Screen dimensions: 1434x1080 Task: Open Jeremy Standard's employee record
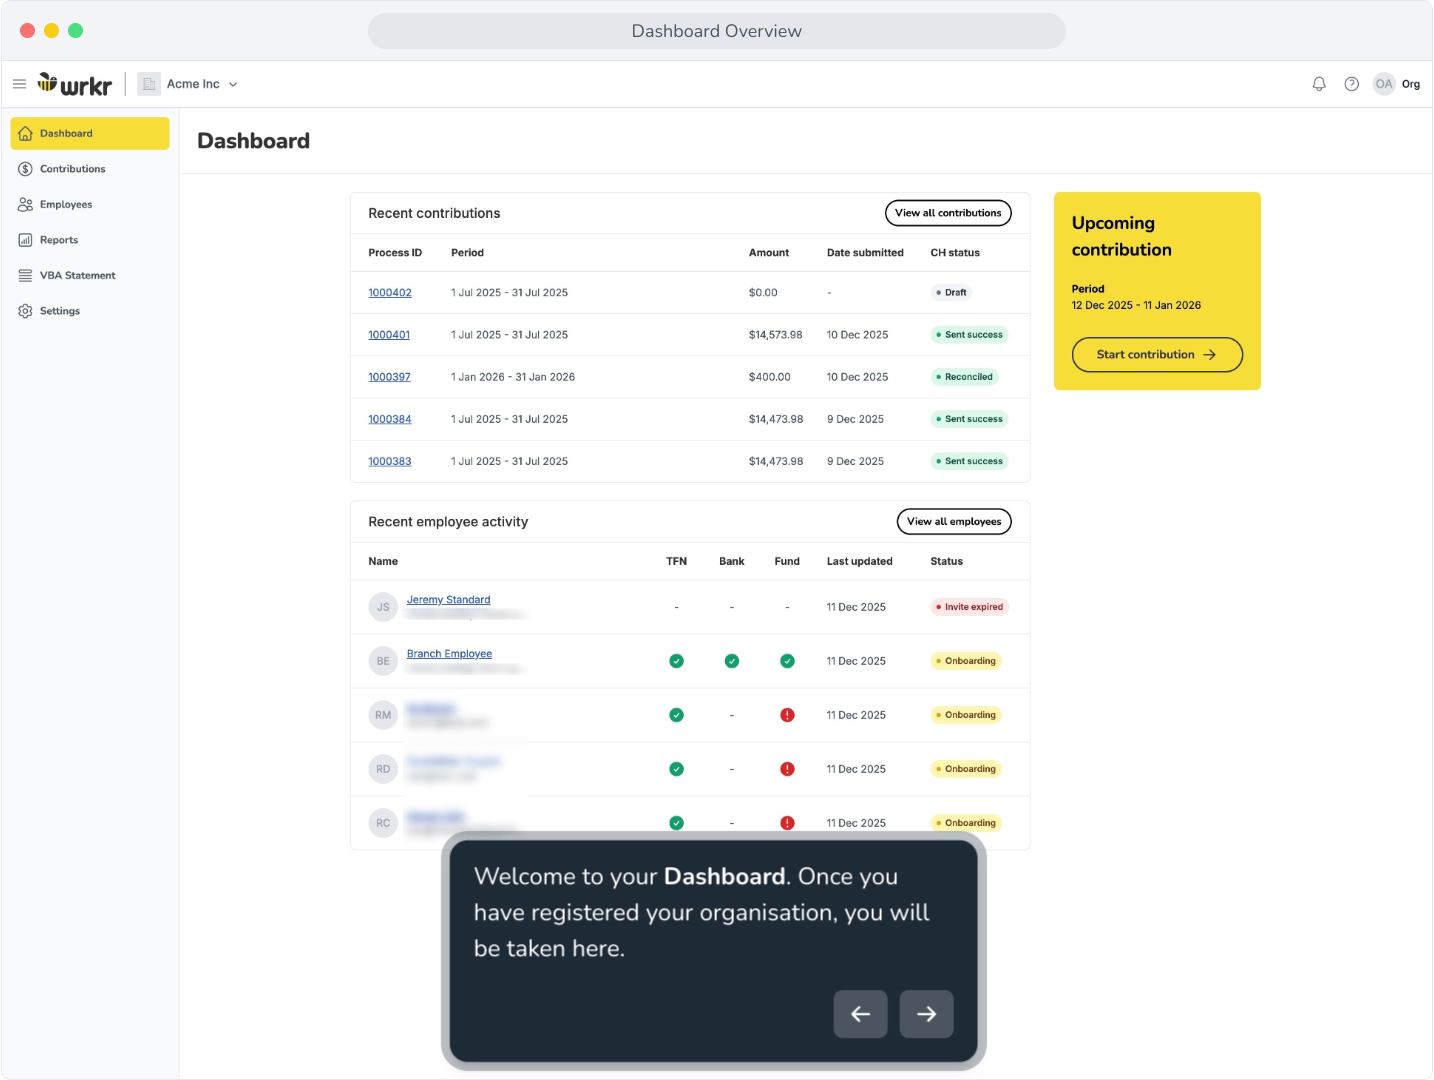(448, 599)
